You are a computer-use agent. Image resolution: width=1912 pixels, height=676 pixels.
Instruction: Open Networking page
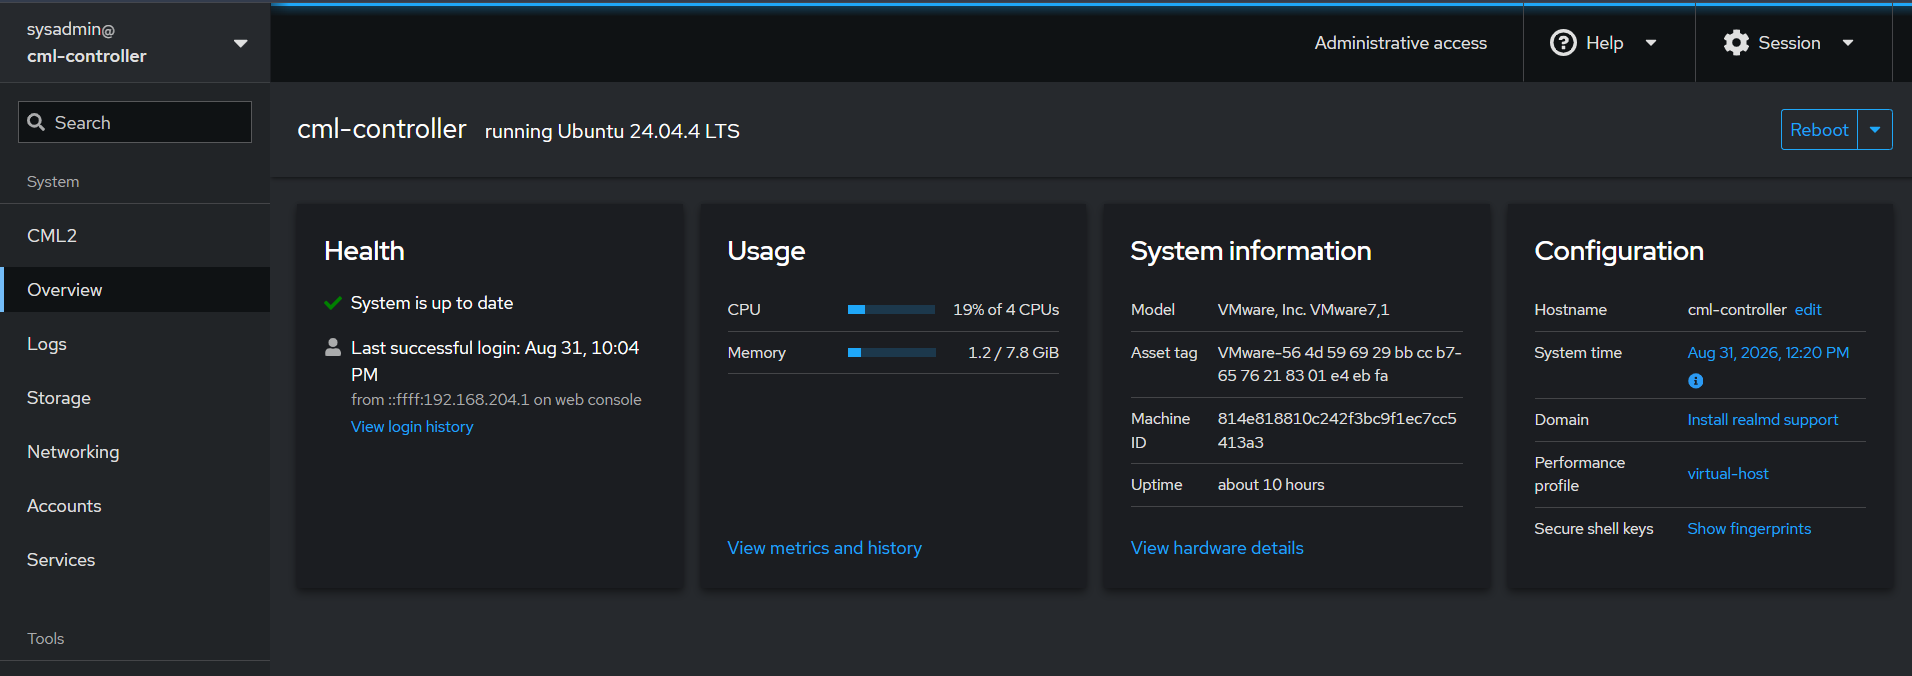point(135,452)
